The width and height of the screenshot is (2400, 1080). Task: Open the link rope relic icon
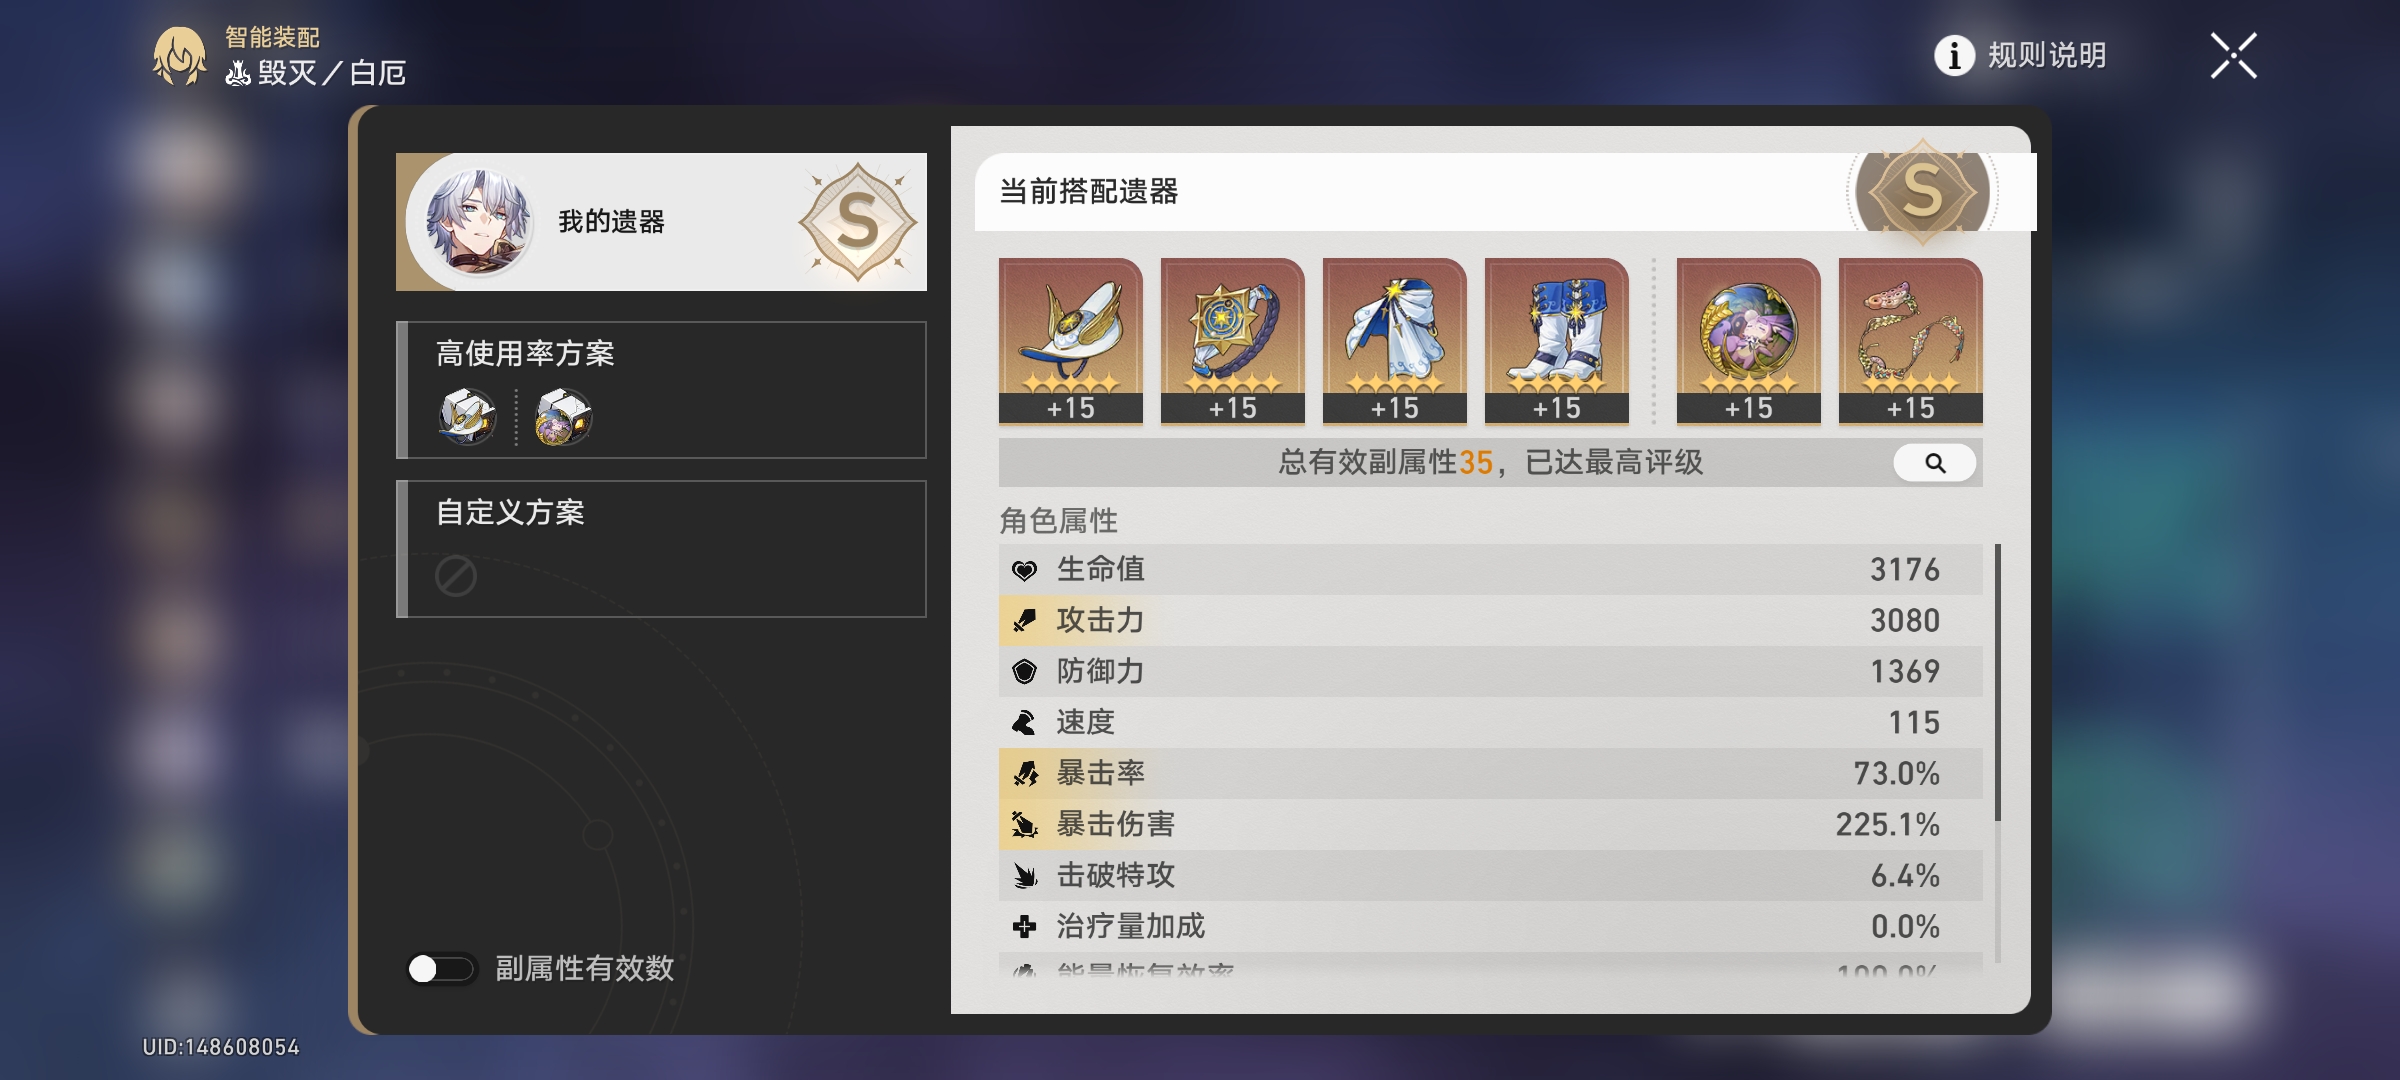click(x=1910, y=341)
